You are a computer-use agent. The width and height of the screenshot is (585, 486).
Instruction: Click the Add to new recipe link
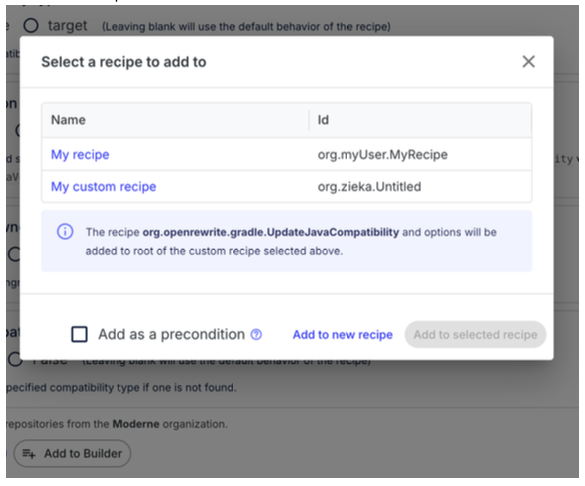[342, 335]
